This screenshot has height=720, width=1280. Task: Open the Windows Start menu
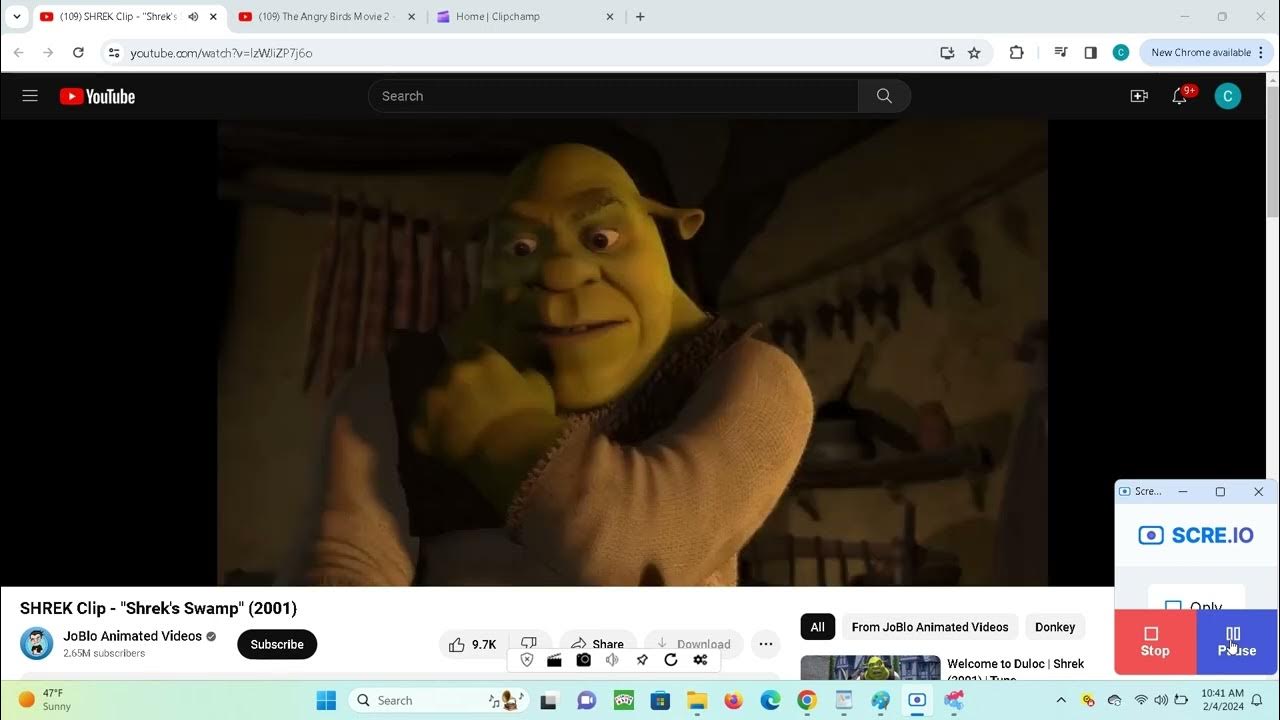pos(326,700)
